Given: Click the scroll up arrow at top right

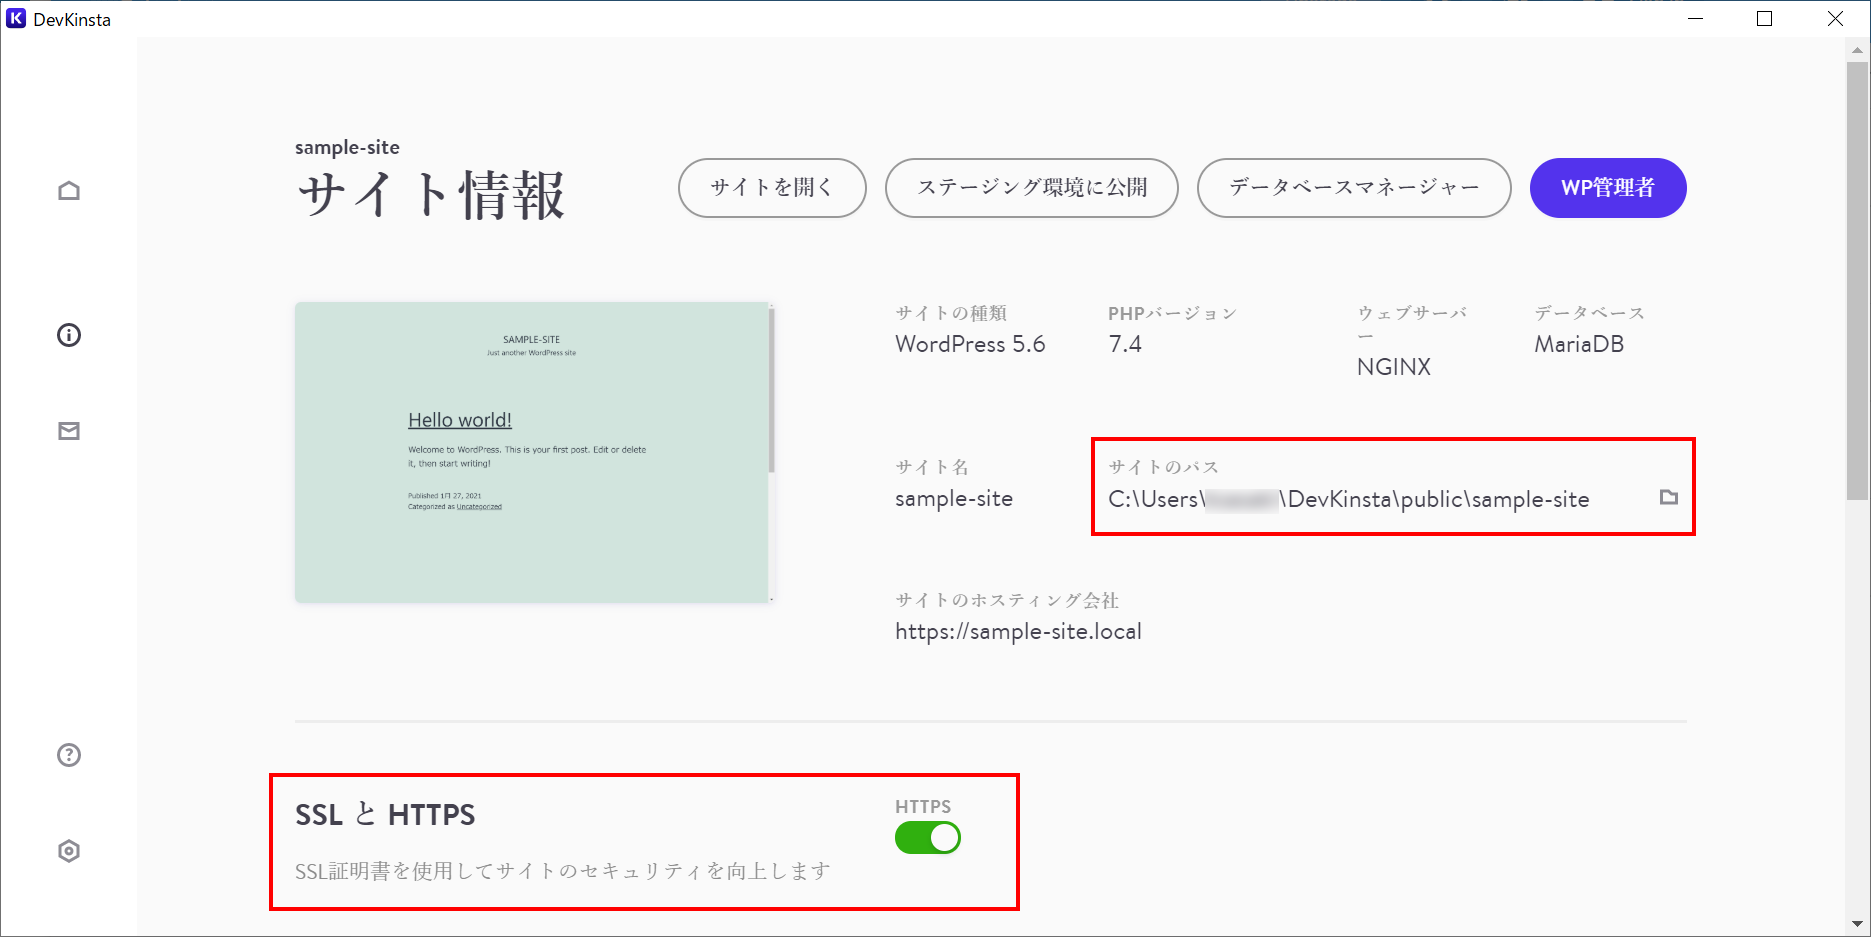Looking at the screenshot, I should tap(1857, 49).
